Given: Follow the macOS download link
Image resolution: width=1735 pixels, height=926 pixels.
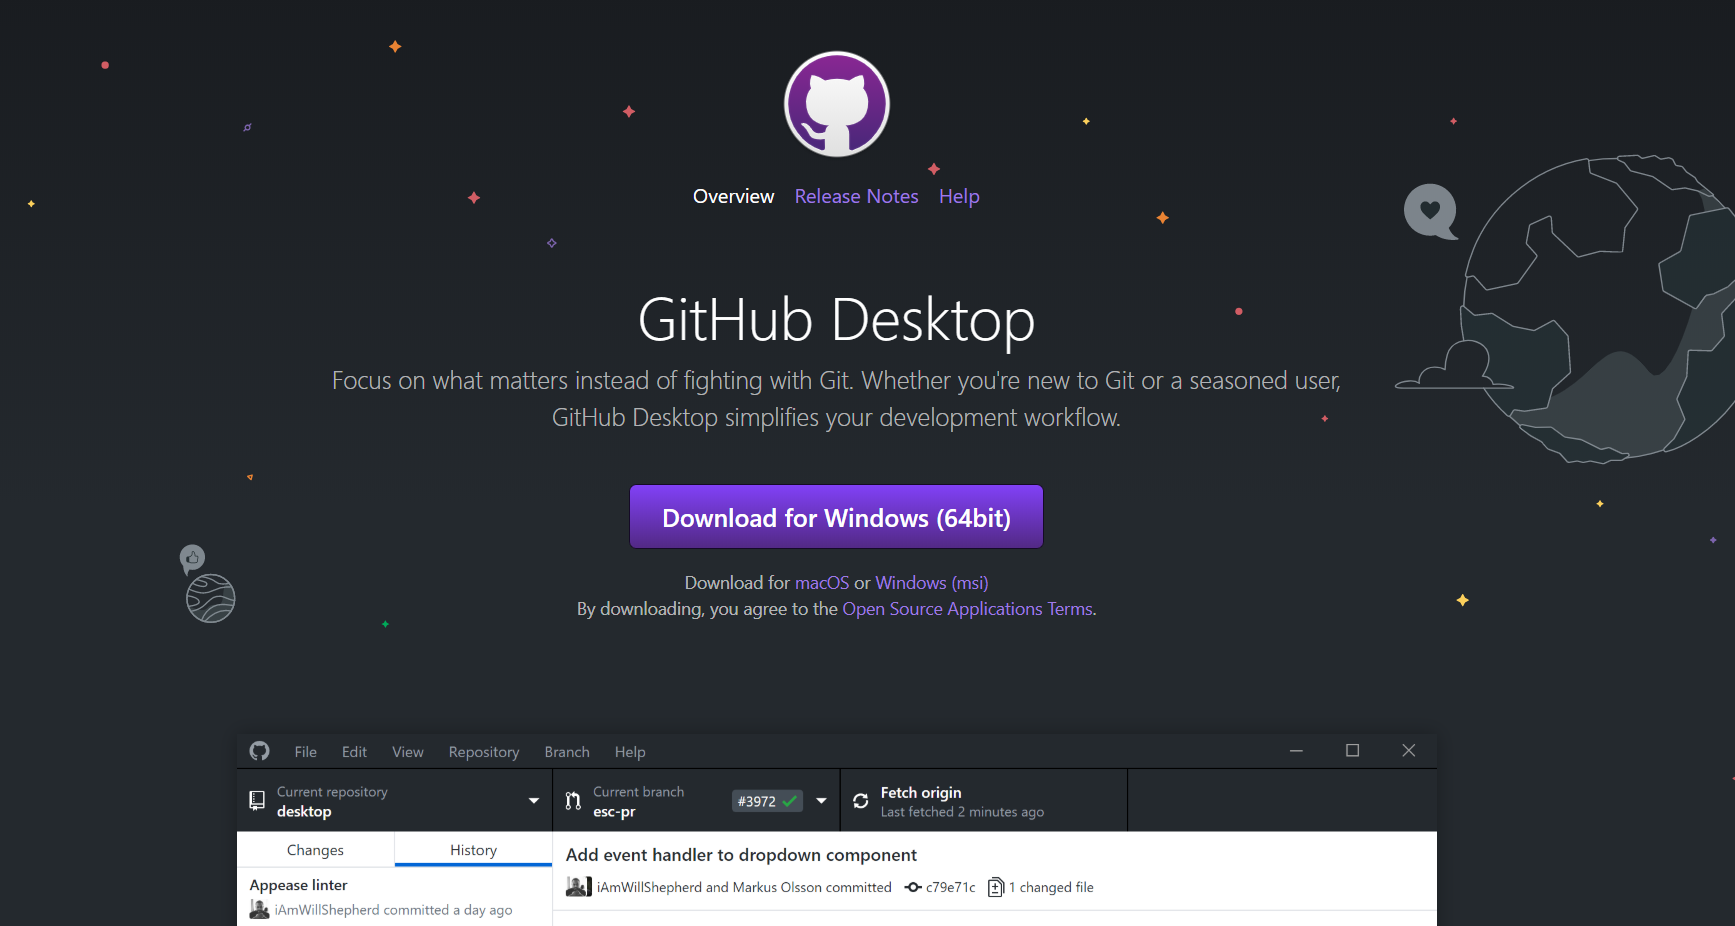Looking at the screenshot, I should tap(822, 583).
